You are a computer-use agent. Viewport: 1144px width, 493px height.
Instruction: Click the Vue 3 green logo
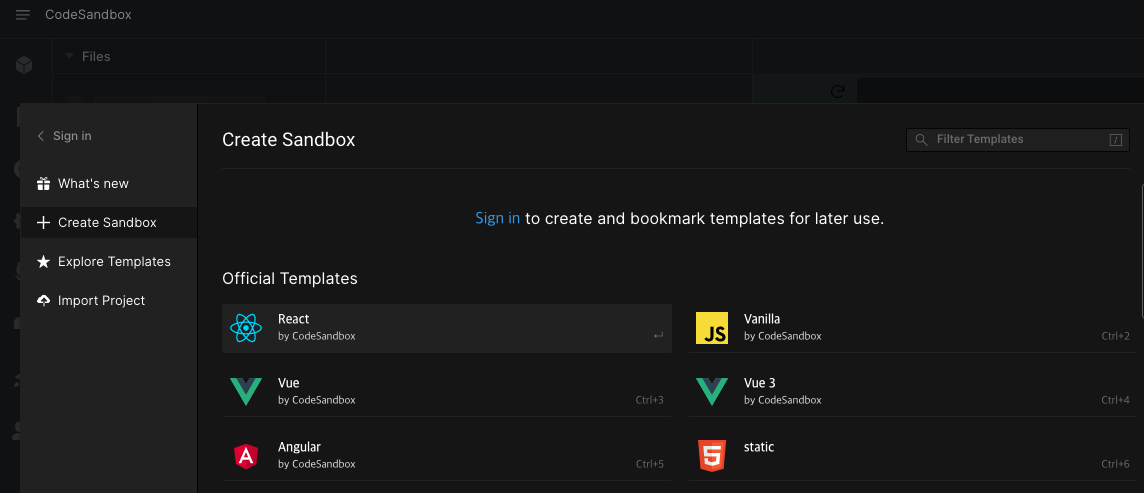(712, 392)
